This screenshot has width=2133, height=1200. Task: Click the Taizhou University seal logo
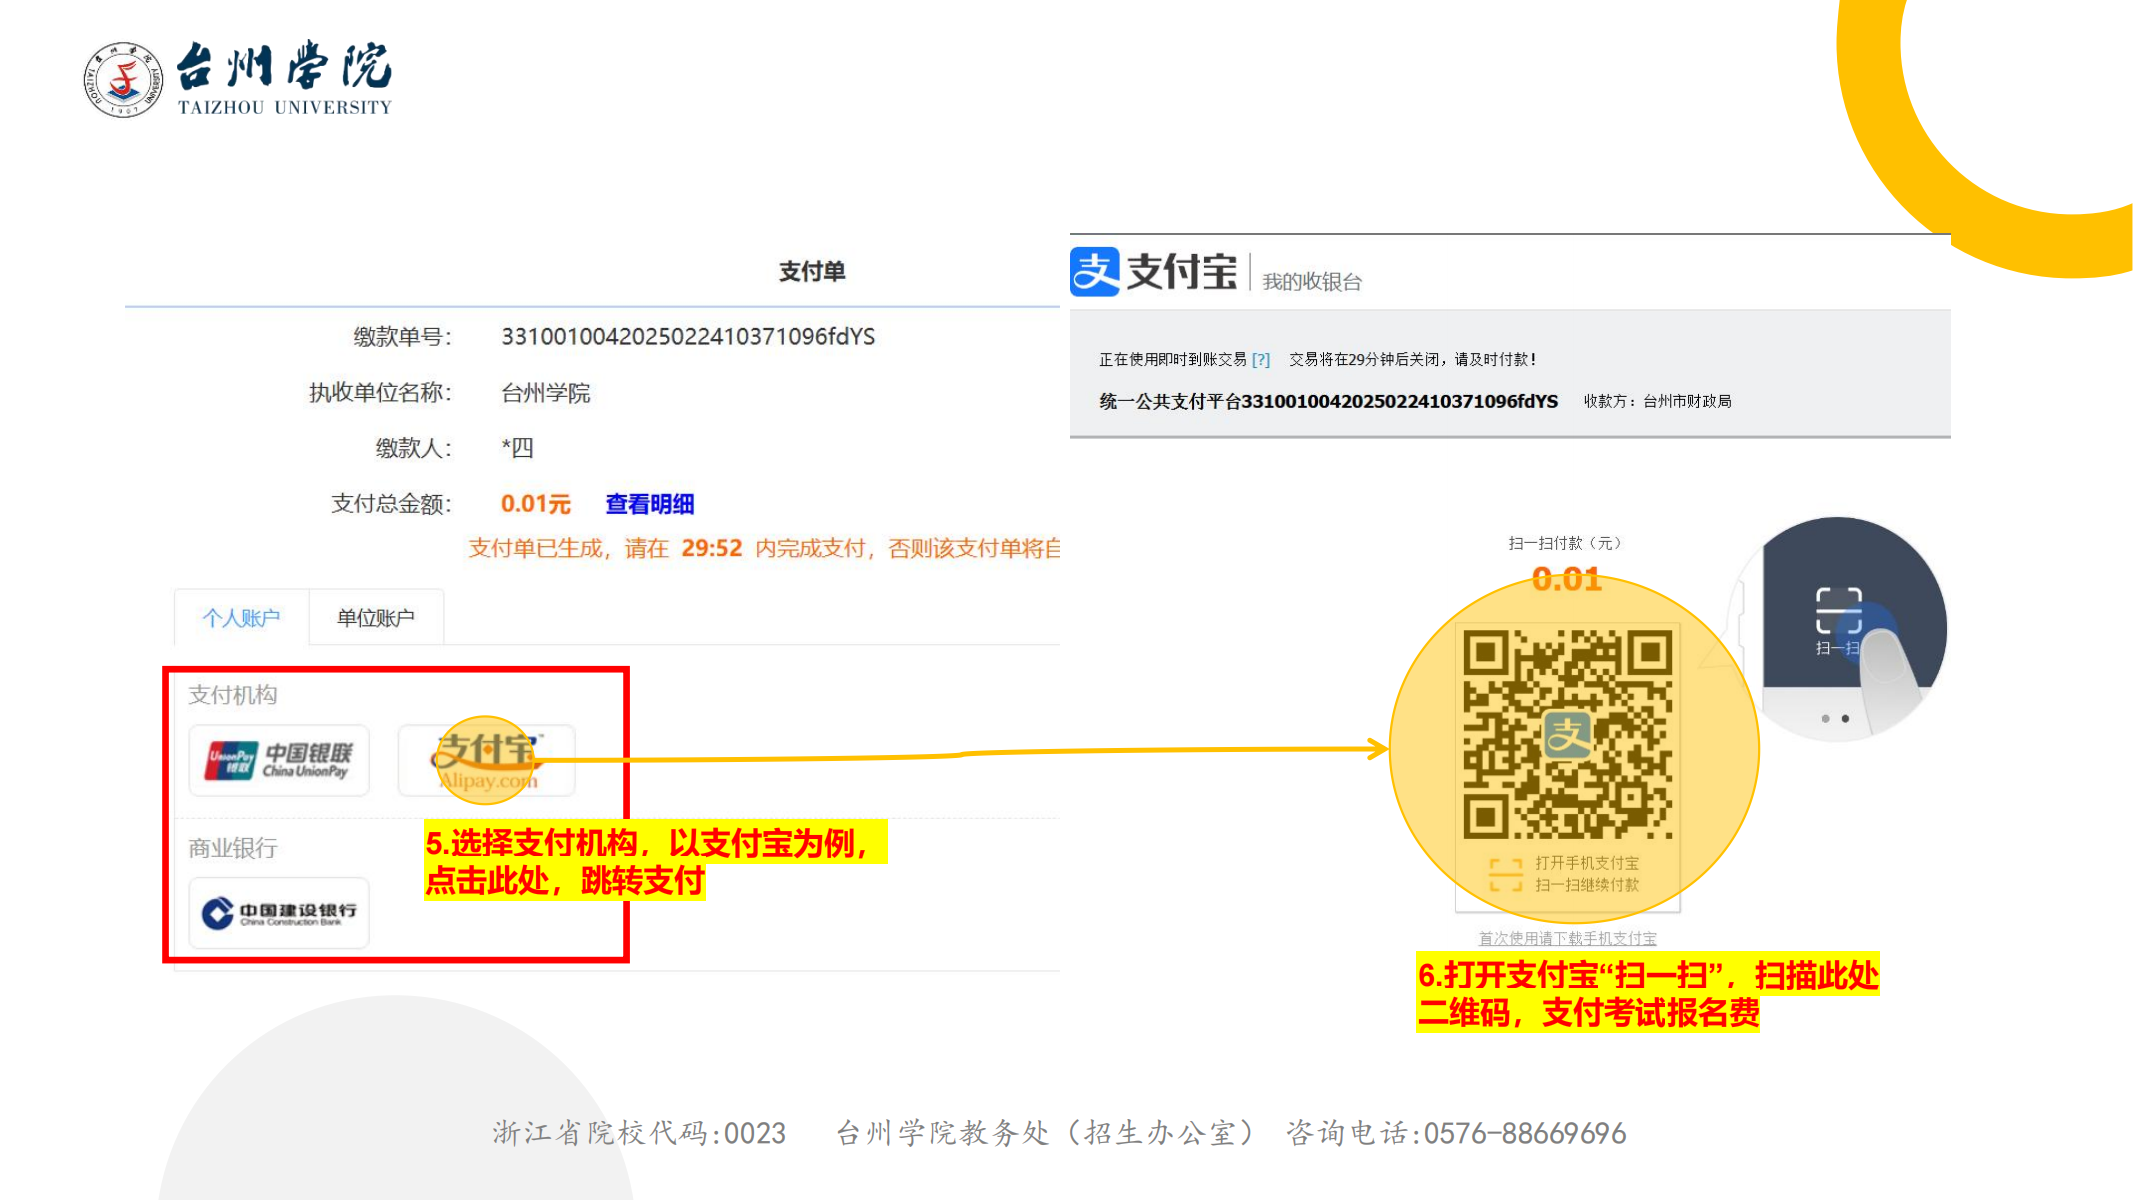pos(122,80)
